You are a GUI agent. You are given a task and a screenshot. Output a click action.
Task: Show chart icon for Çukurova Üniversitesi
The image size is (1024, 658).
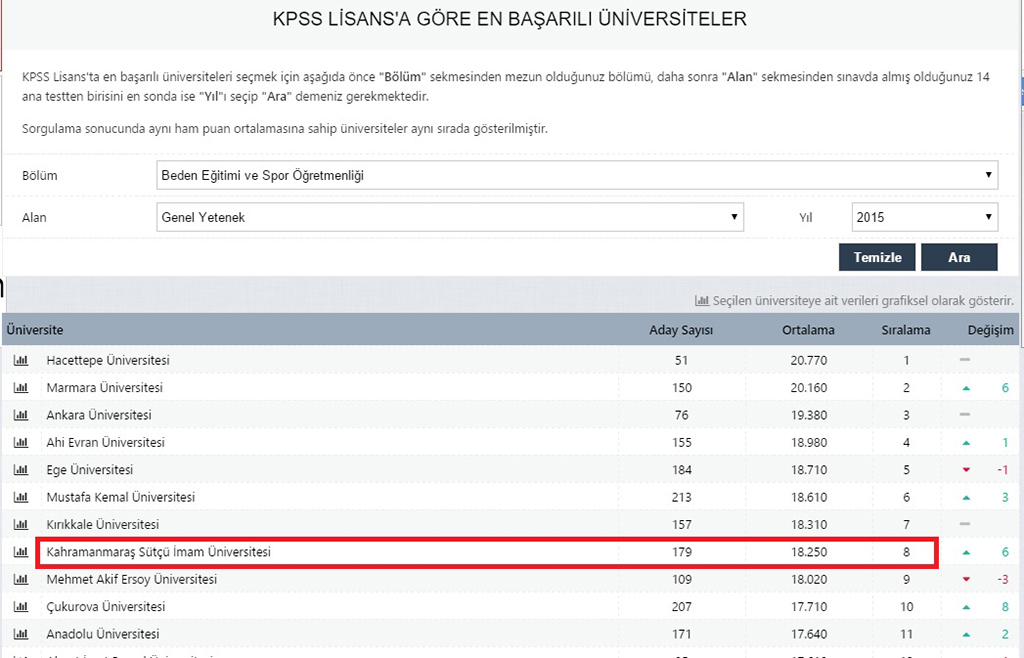coord(20,607)
